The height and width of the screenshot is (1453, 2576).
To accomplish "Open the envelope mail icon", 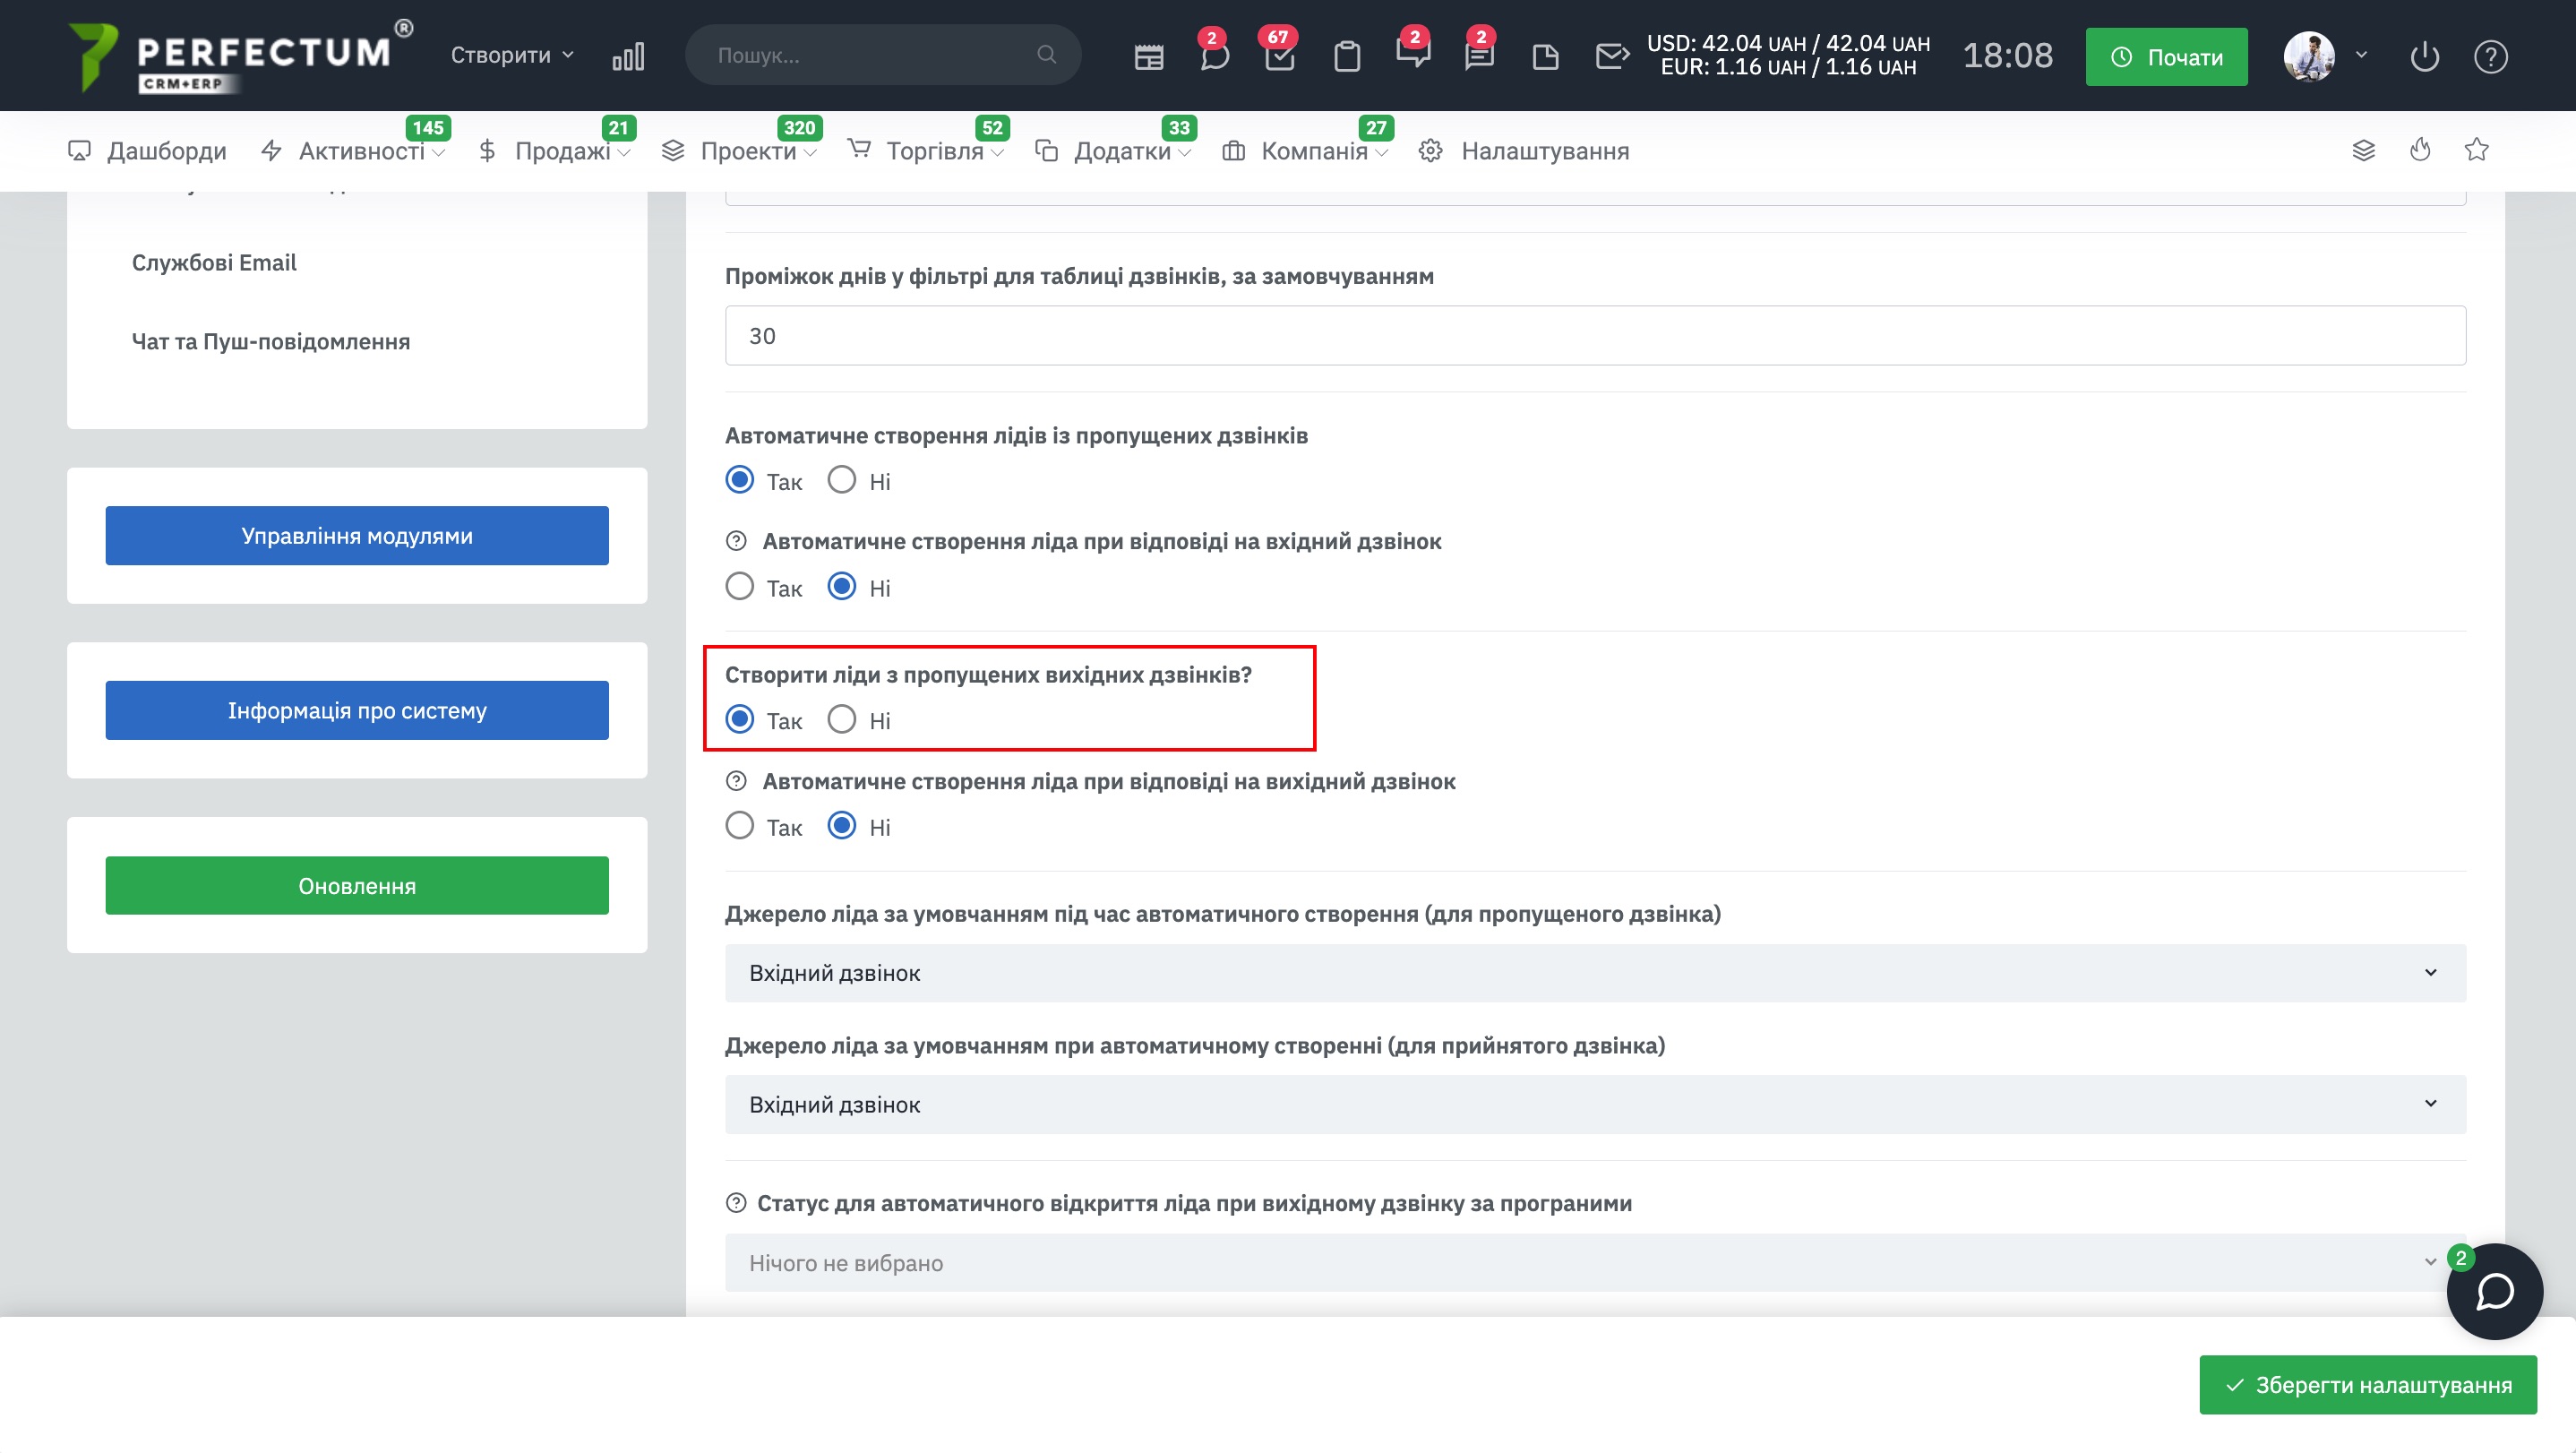I will point(1611,56).
